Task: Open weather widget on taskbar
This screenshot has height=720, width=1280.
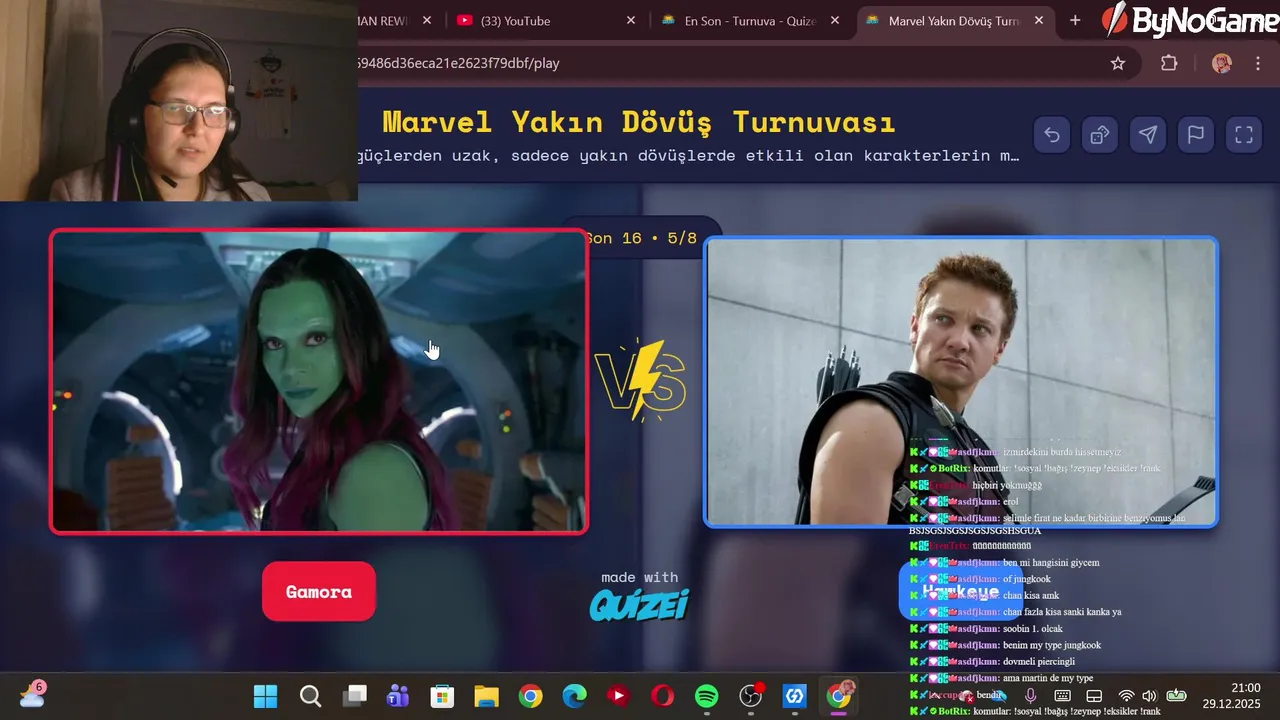Action: pyautogui.click(x=32, y=694)
